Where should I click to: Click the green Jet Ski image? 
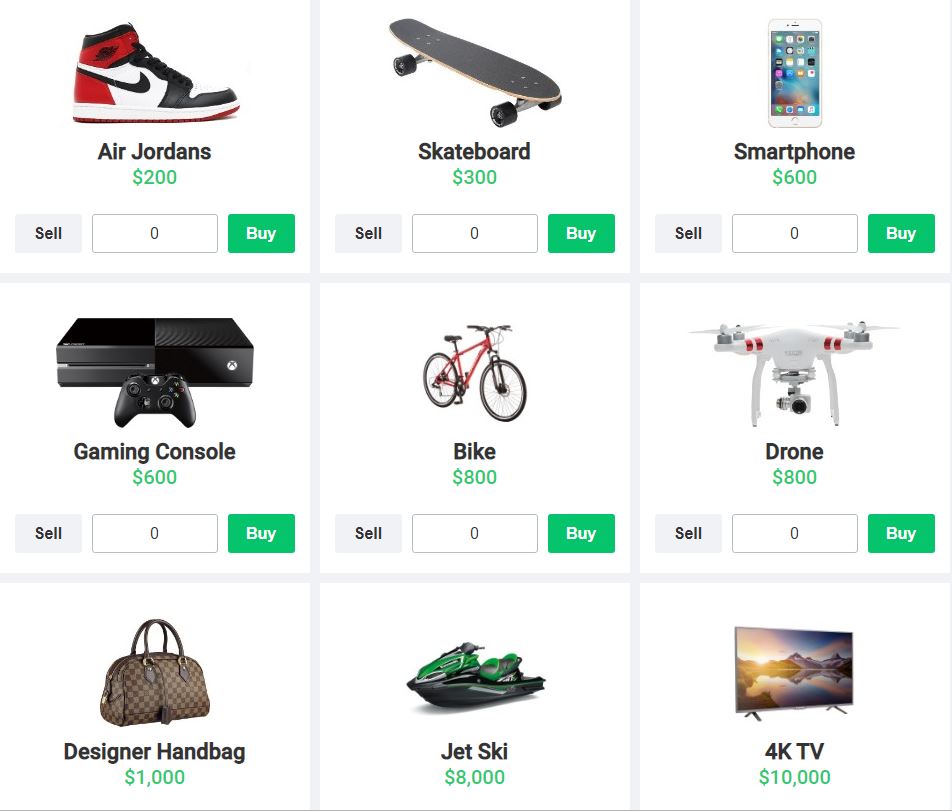click(475, 677)
